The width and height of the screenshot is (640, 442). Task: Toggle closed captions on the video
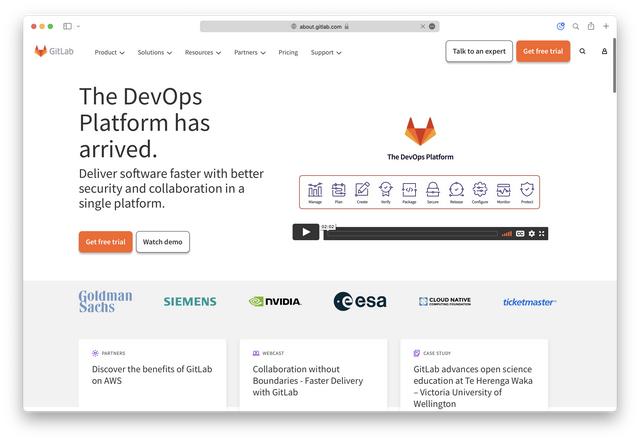coord(520,233)
